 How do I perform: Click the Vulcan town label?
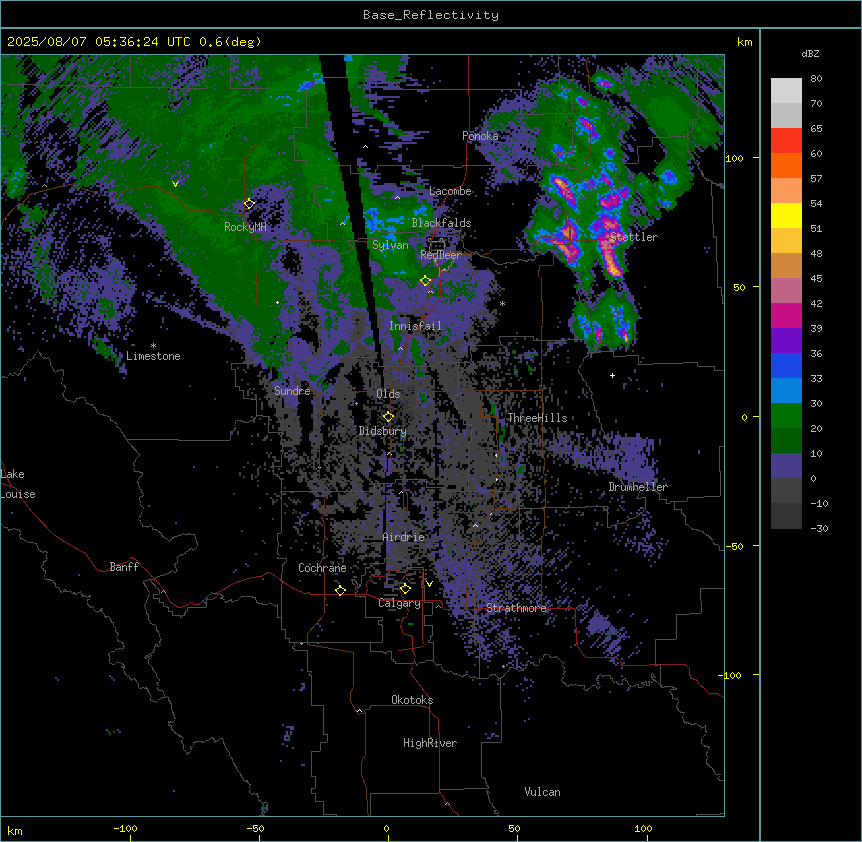(x=542, y=792)
